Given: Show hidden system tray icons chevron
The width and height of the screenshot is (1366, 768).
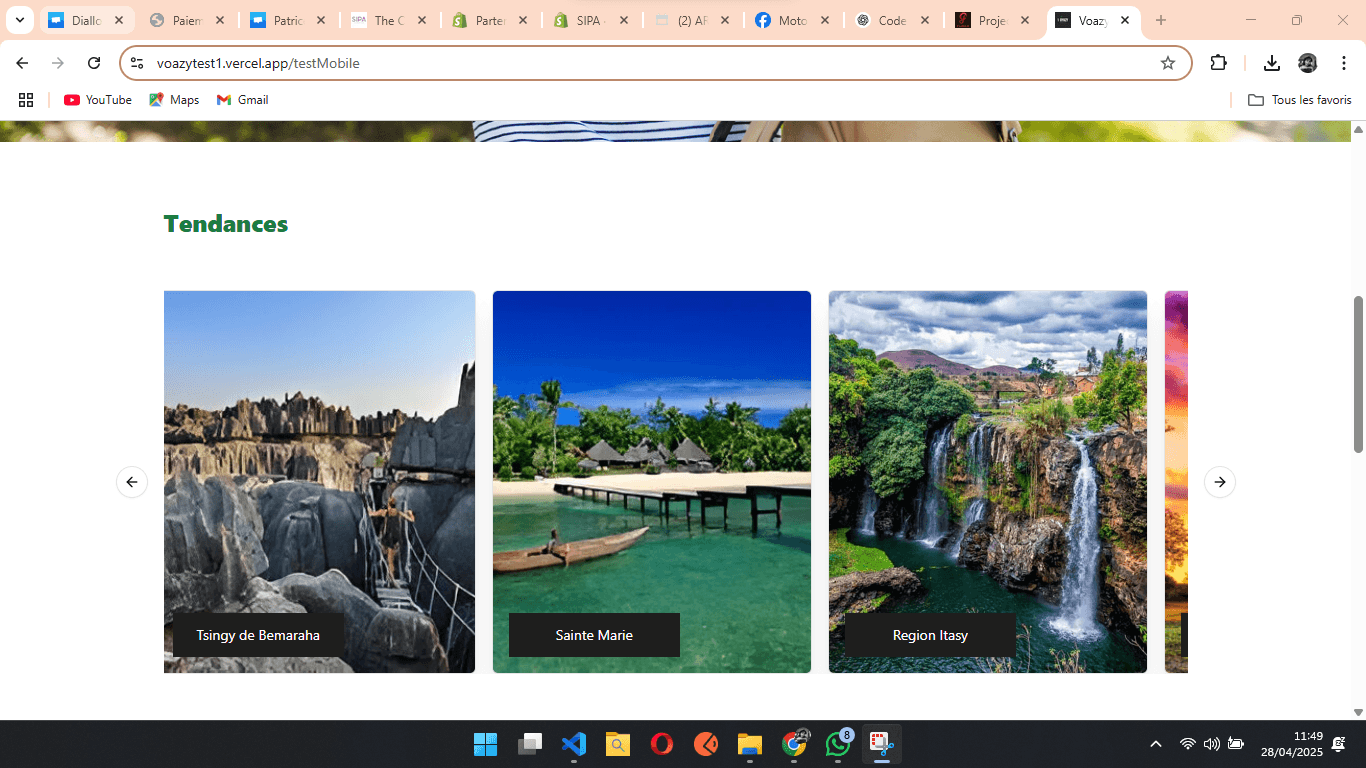Looking at the screenshot, I should [x=1156, y=744].
